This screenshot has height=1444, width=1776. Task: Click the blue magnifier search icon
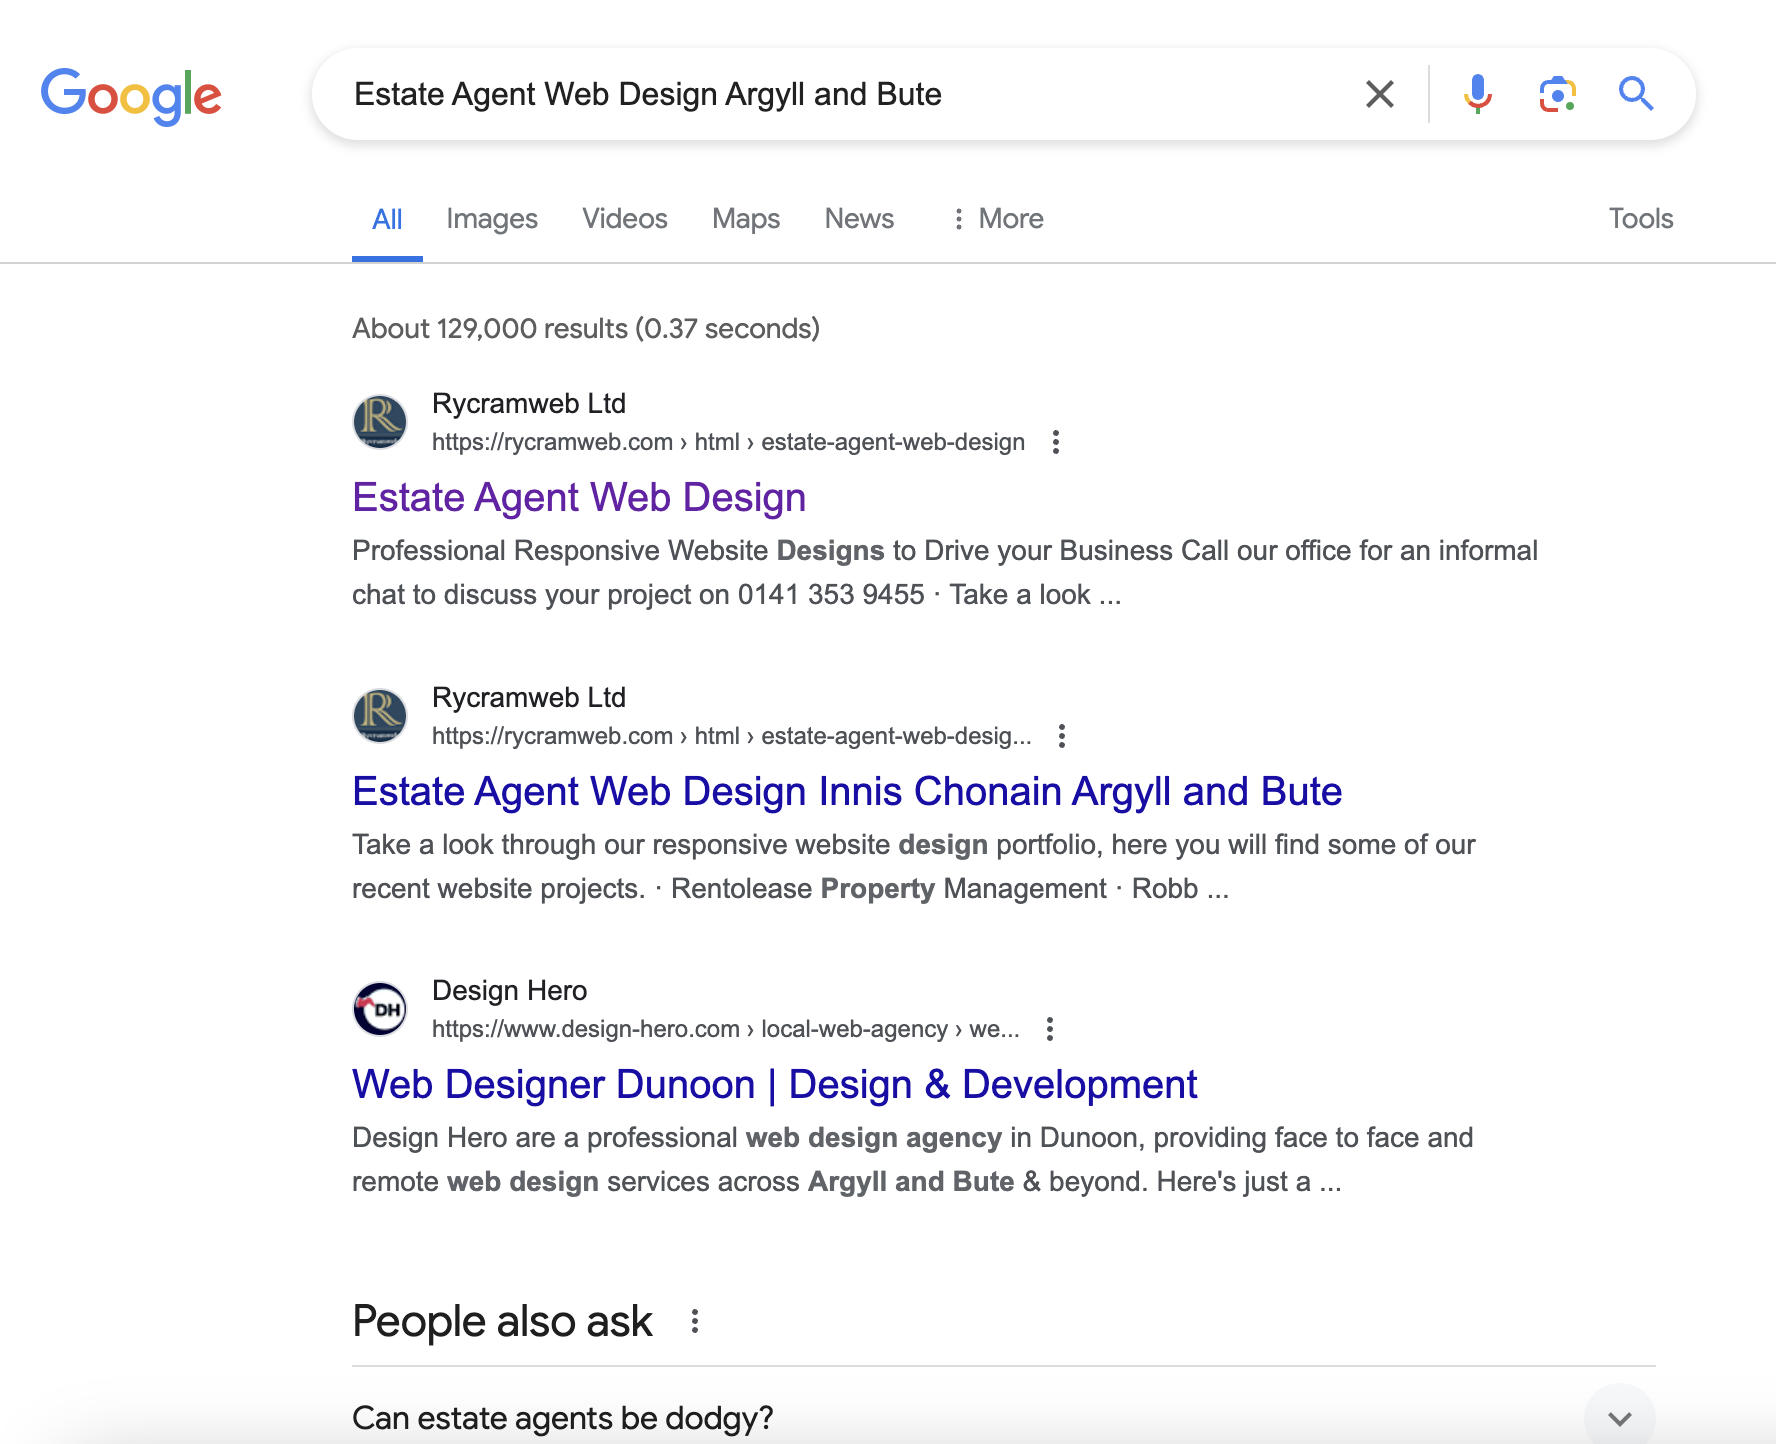[x=1636, y=95]
